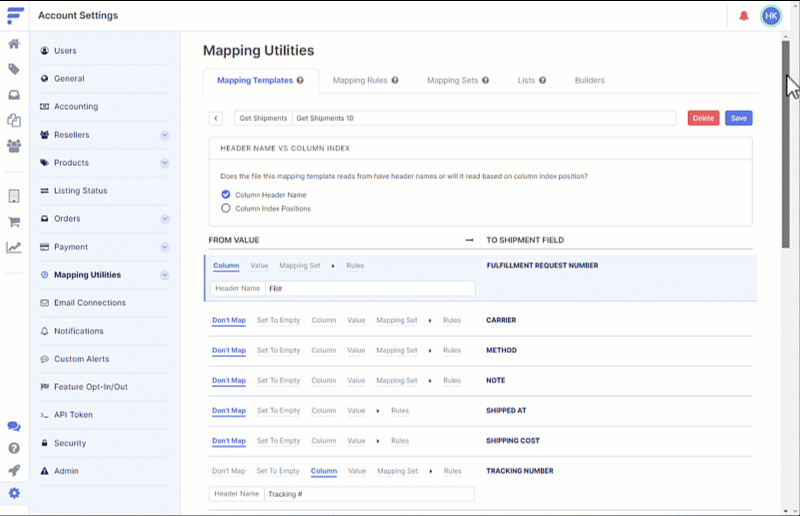Expand the Resellers submenu chevron
The width and height of the screenshot is (800, 516).
[165, 135]
